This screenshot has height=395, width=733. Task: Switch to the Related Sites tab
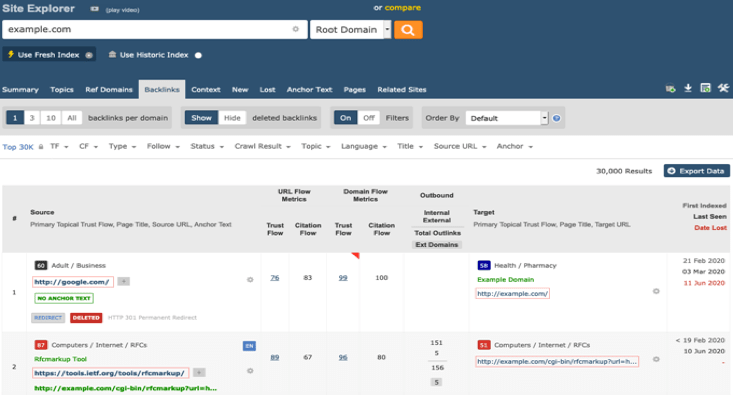[402, 89]
